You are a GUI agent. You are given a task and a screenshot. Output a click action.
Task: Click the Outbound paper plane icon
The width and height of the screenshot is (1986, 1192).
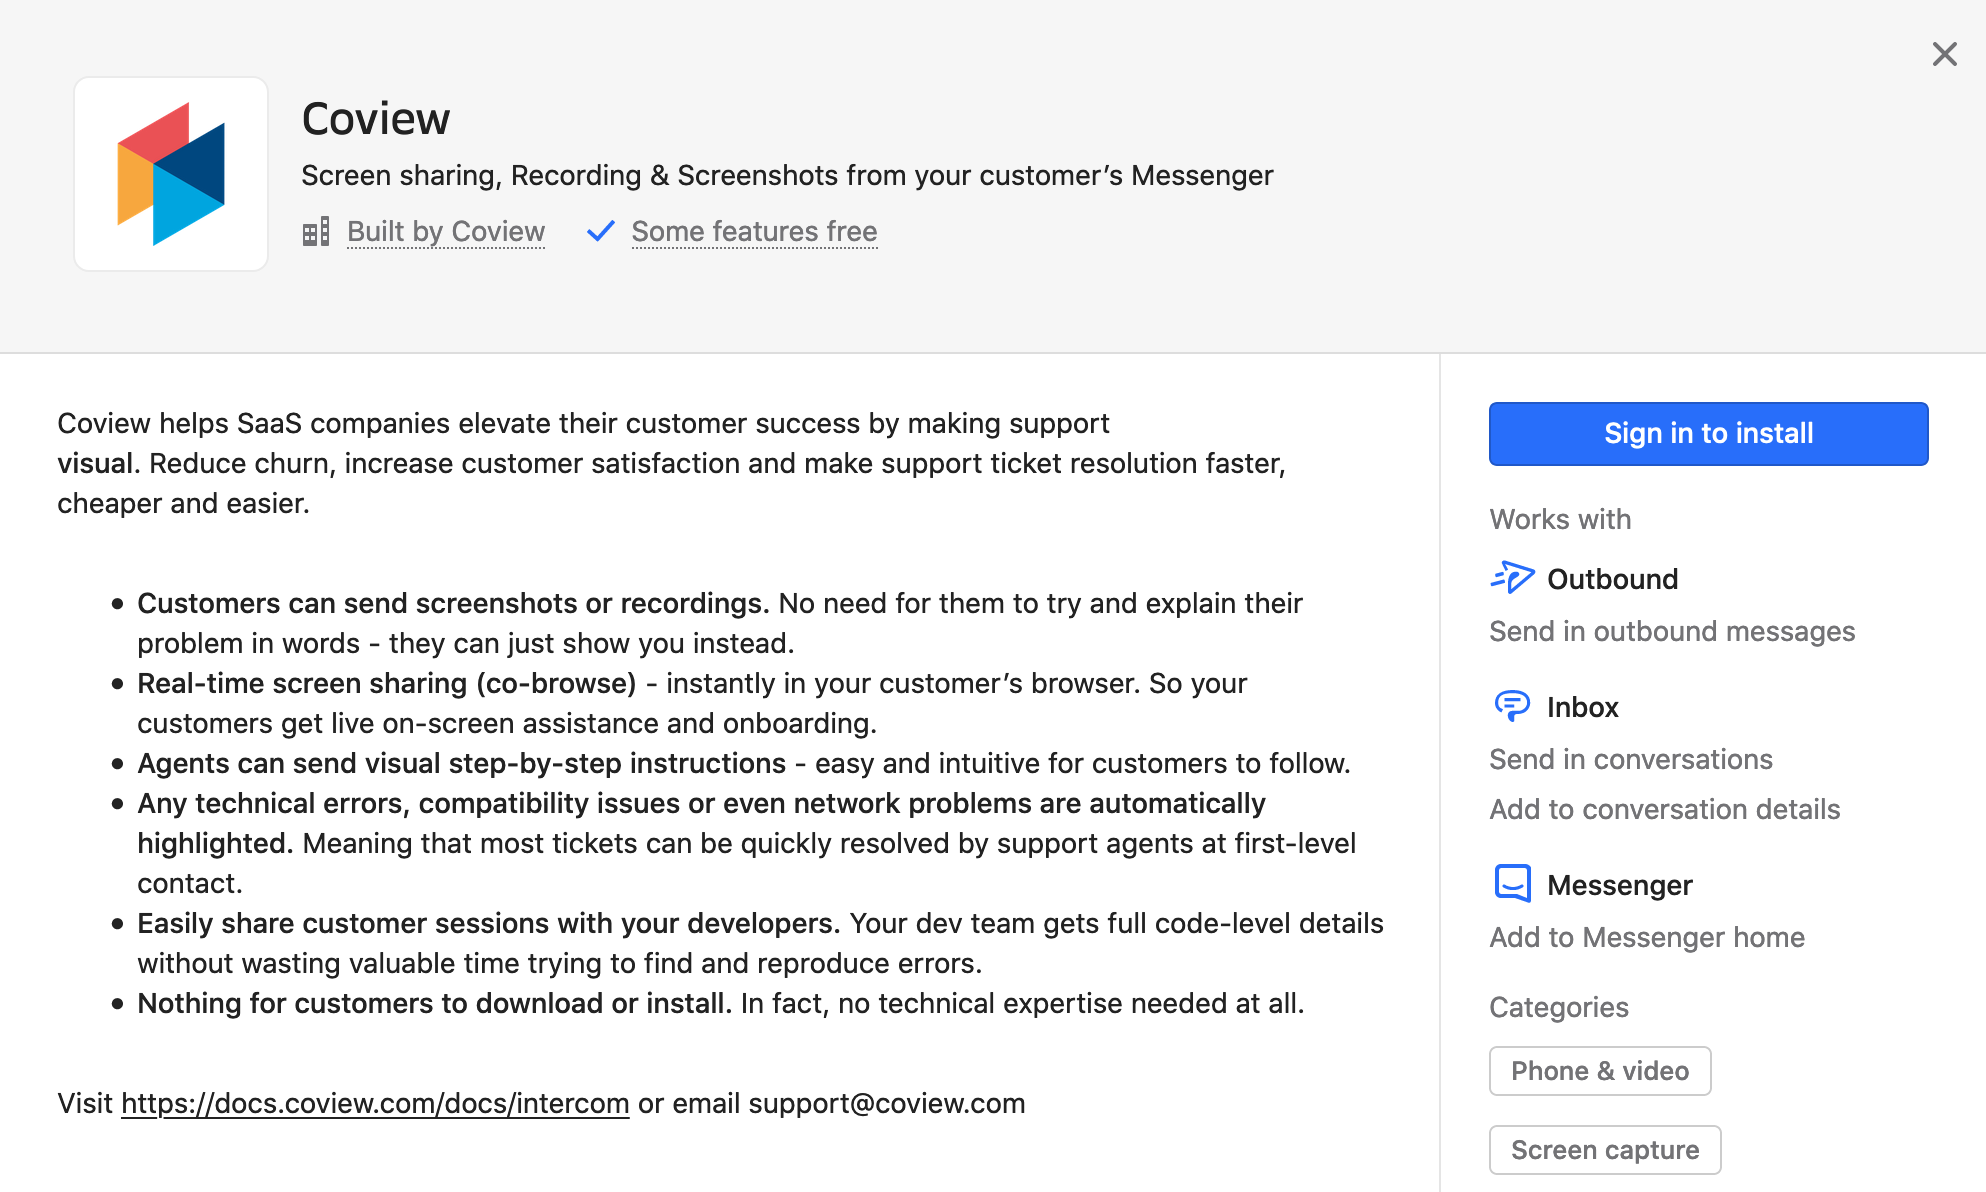click(x=1512, y=578)
